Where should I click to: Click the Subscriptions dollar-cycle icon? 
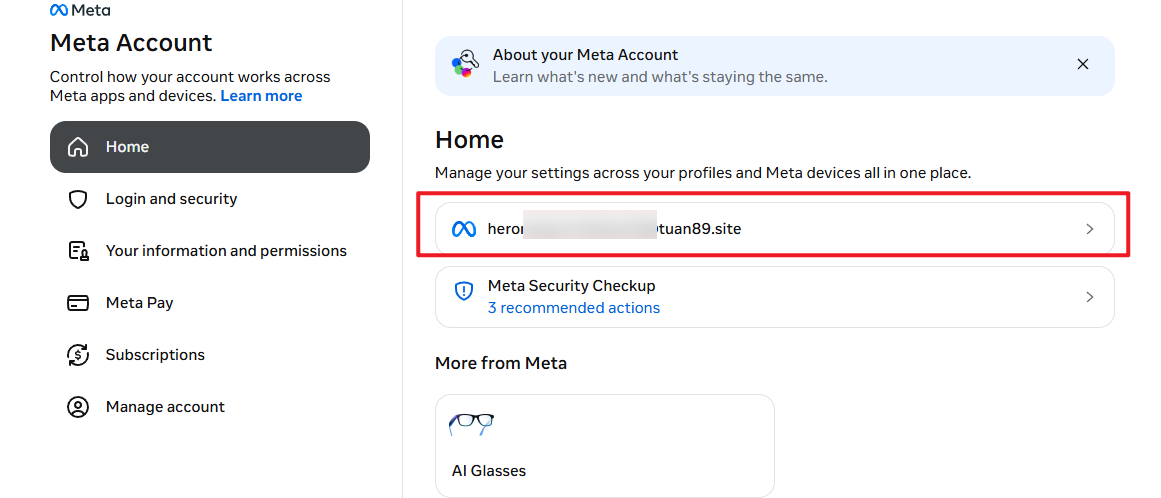coord(77,355)
